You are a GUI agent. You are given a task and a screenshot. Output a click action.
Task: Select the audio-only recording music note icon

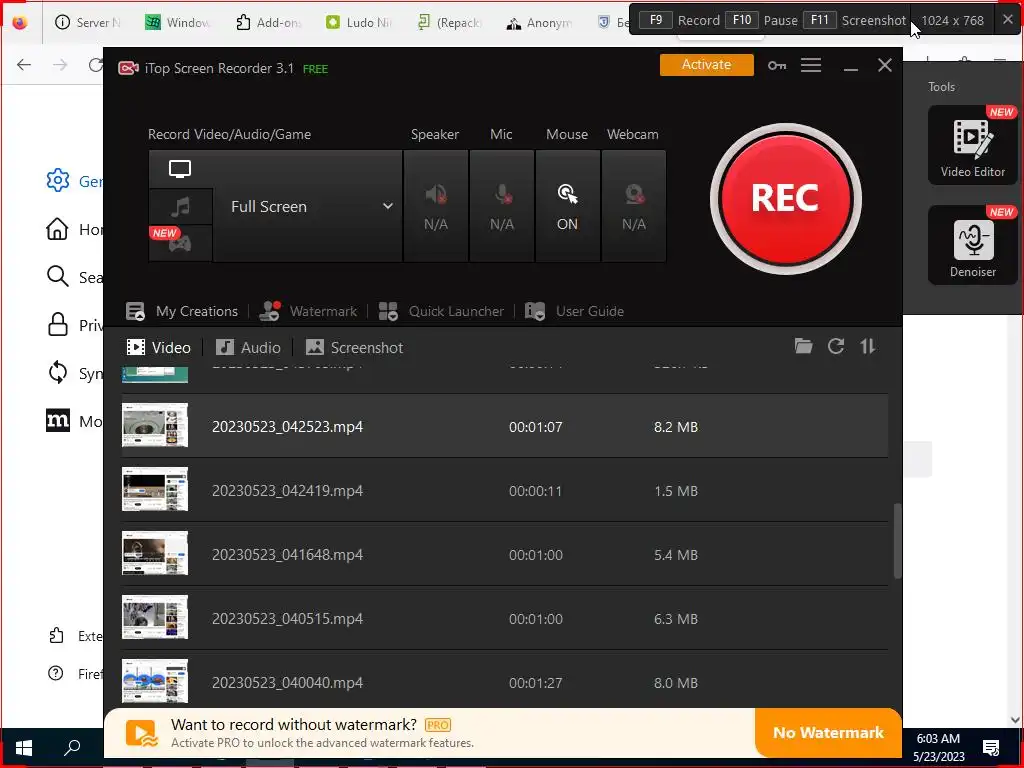click(x=180, y=207)
